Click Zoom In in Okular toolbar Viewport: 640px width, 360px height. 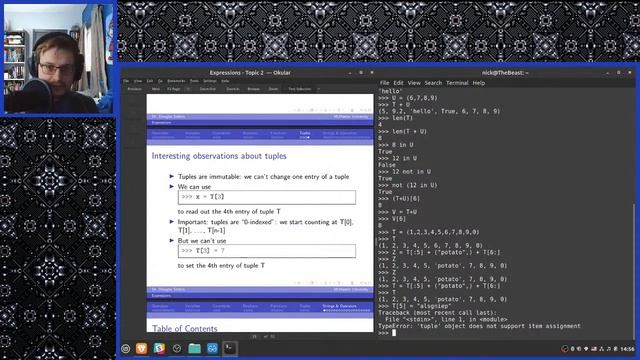pos(233,89)
